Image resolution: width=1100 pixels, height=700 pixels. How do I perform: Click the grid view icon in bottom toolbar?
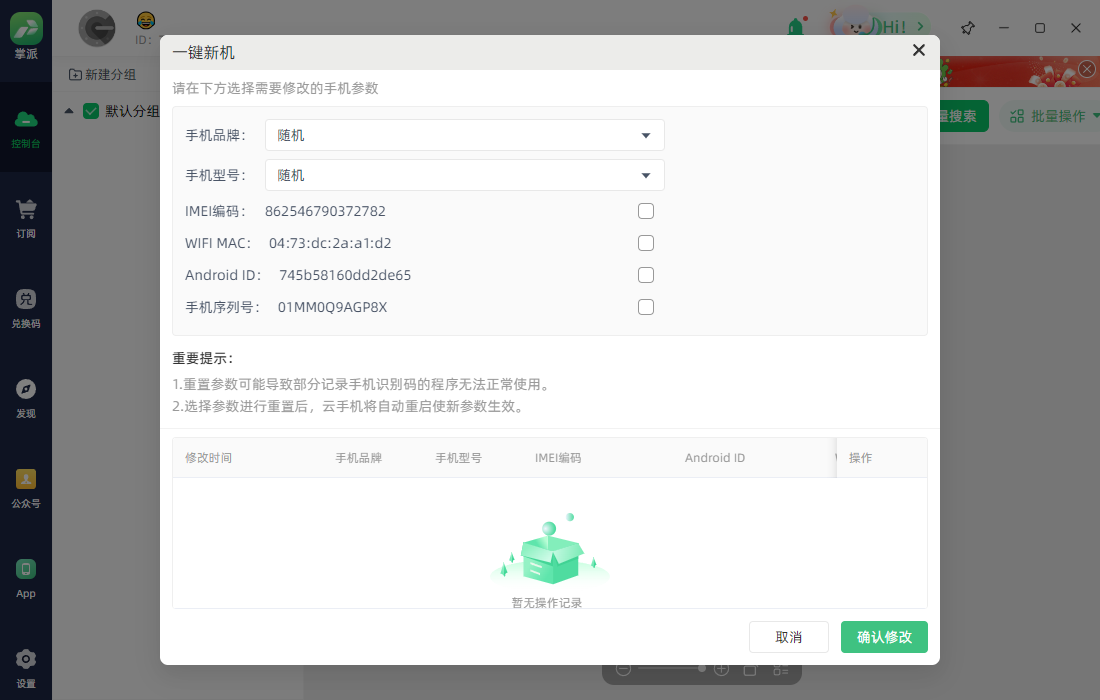click(x=781, y=670)
